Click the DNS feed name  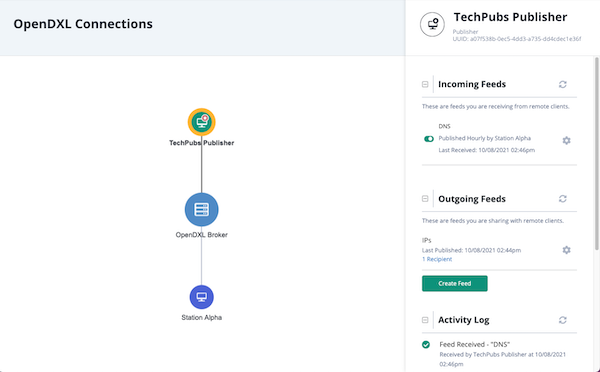click(x=444, y=126)
